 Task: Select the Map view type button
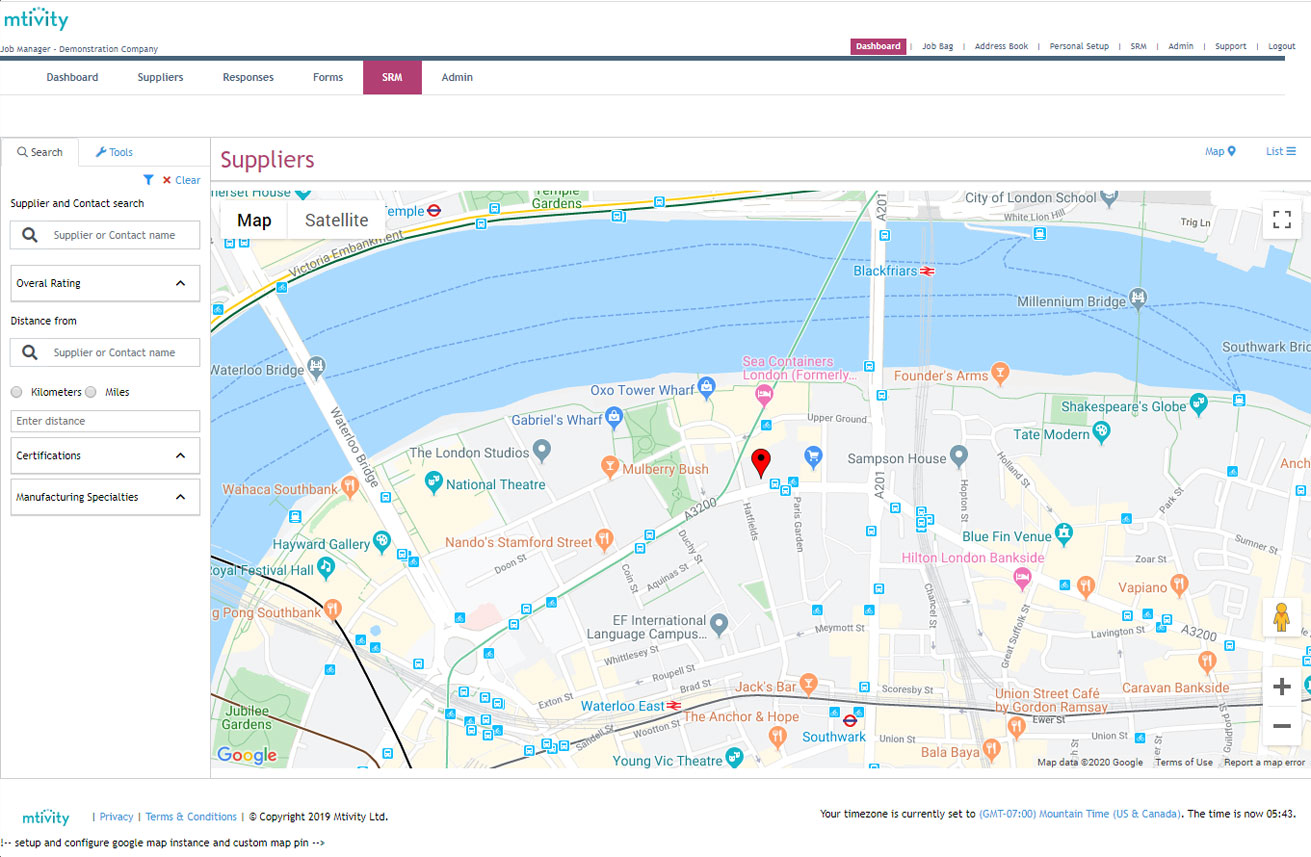tap(254, 220)
